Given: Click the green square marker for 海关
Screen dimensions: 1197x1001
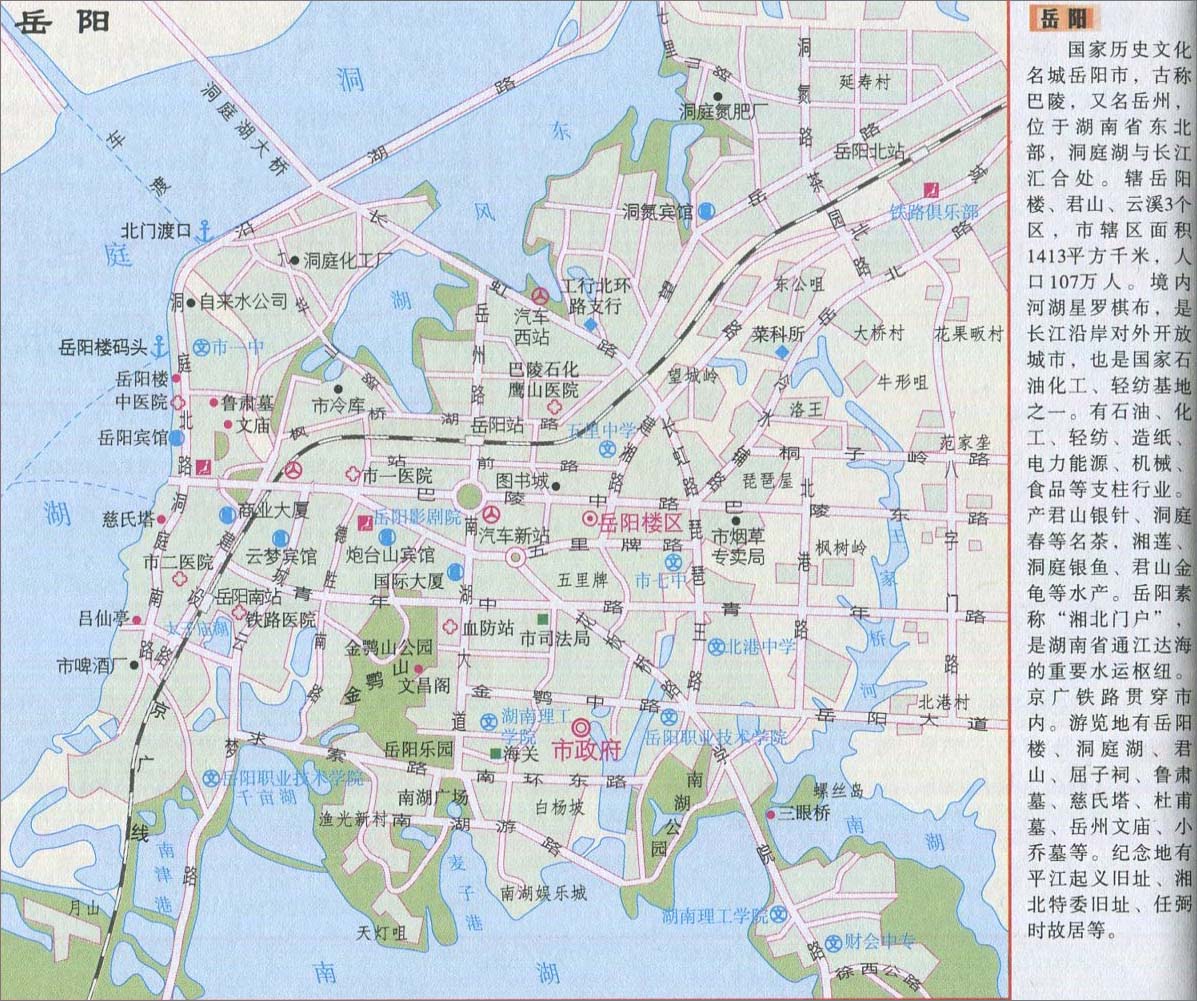Looking at the screenshot, I should coord(494,753).
